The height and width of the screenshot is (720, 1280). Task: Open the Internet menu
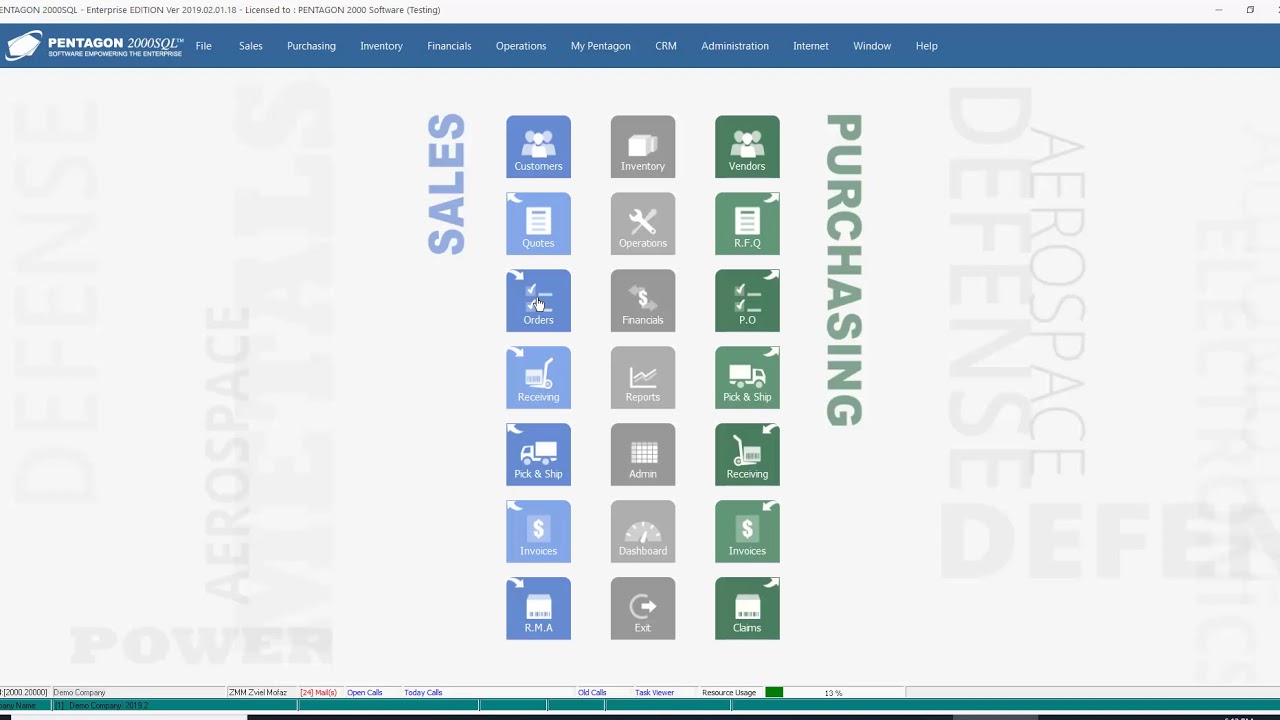811,46
